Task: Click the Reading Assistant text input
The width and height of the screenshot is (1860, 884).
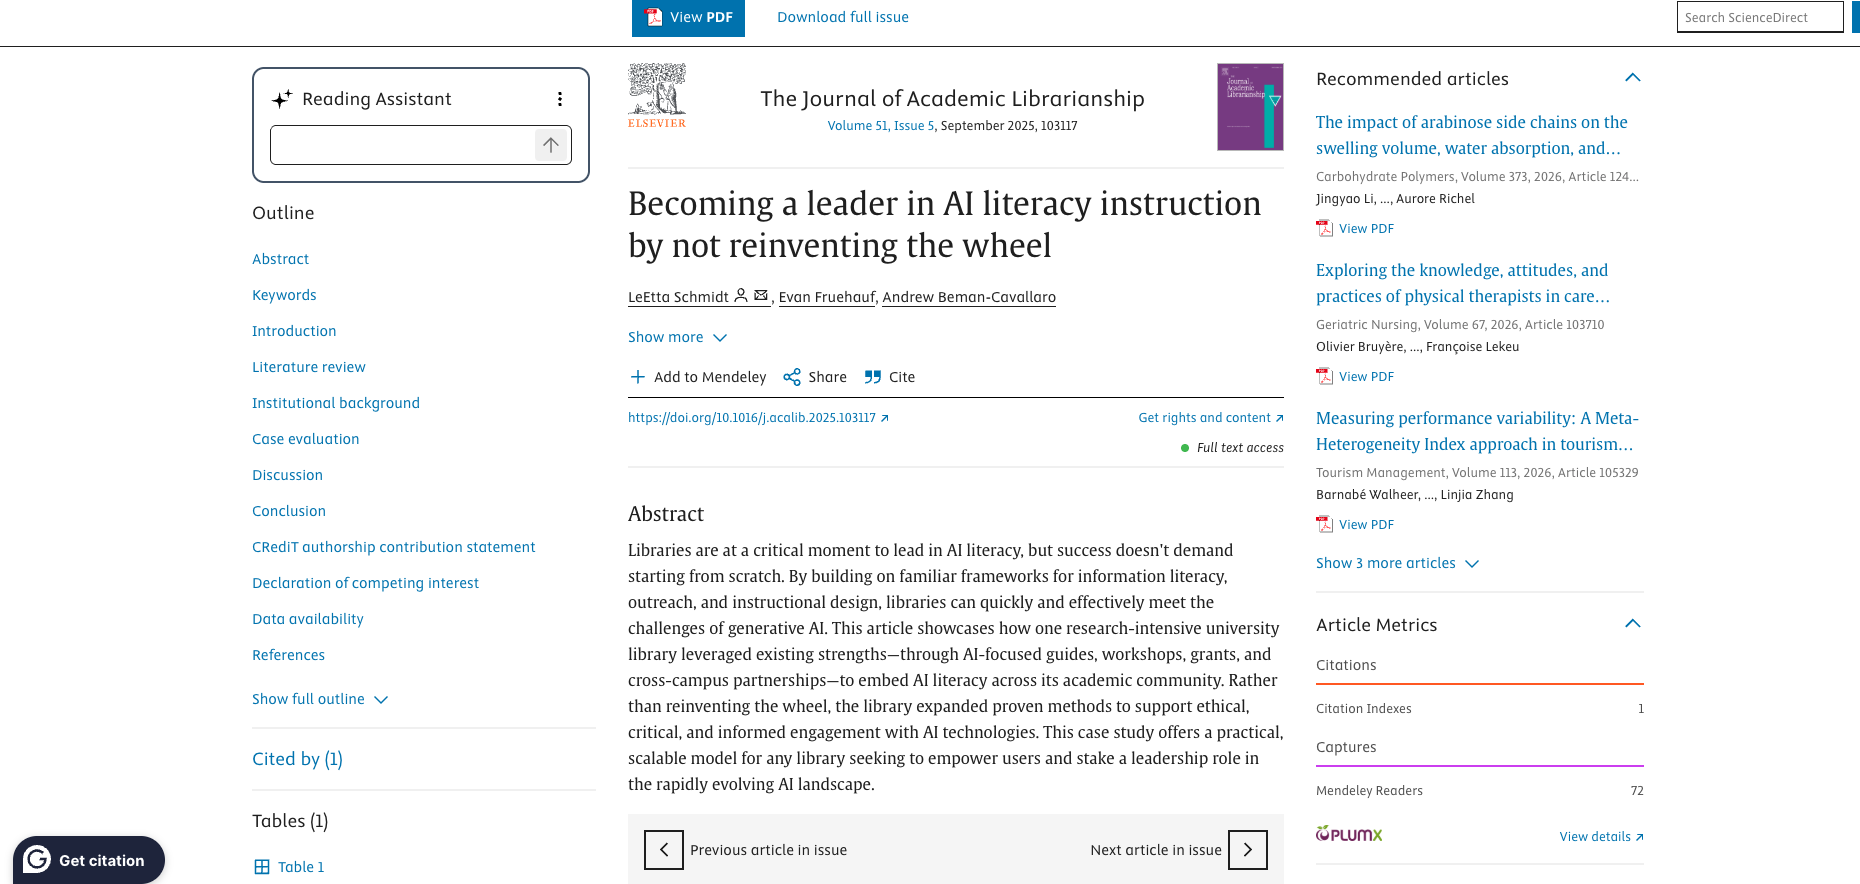Action: 403,145
